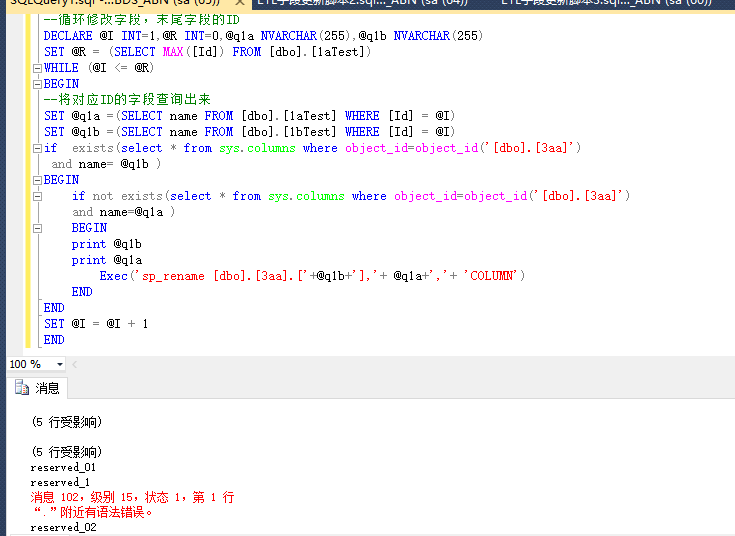Viewport: 735px width, 536px height.
Task: Click 'COLUMN' string in the Exec line
Action: tap(491, 276)
